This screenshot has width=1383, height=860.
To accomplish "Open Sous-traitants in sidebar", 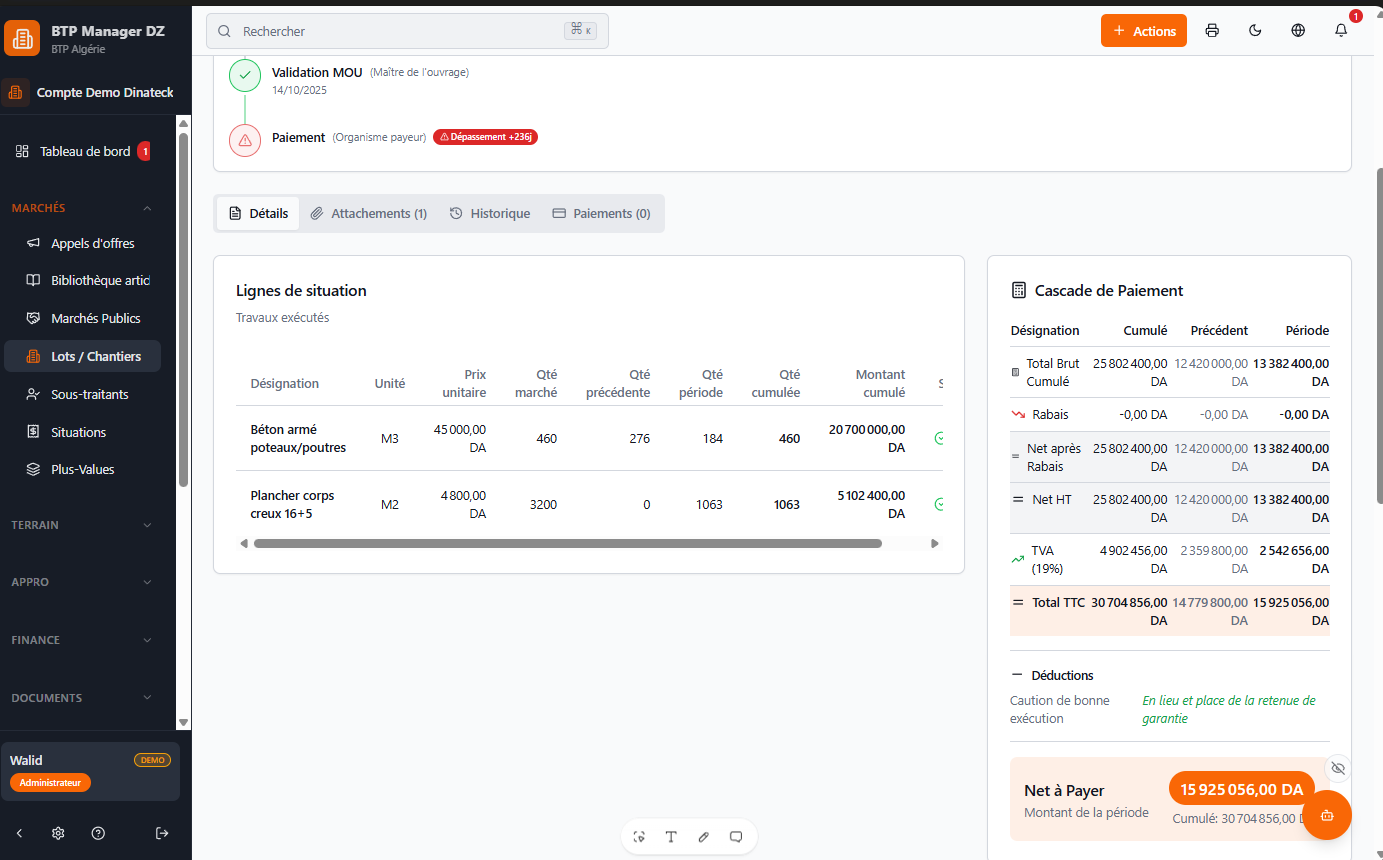I will tap(82, 394).
